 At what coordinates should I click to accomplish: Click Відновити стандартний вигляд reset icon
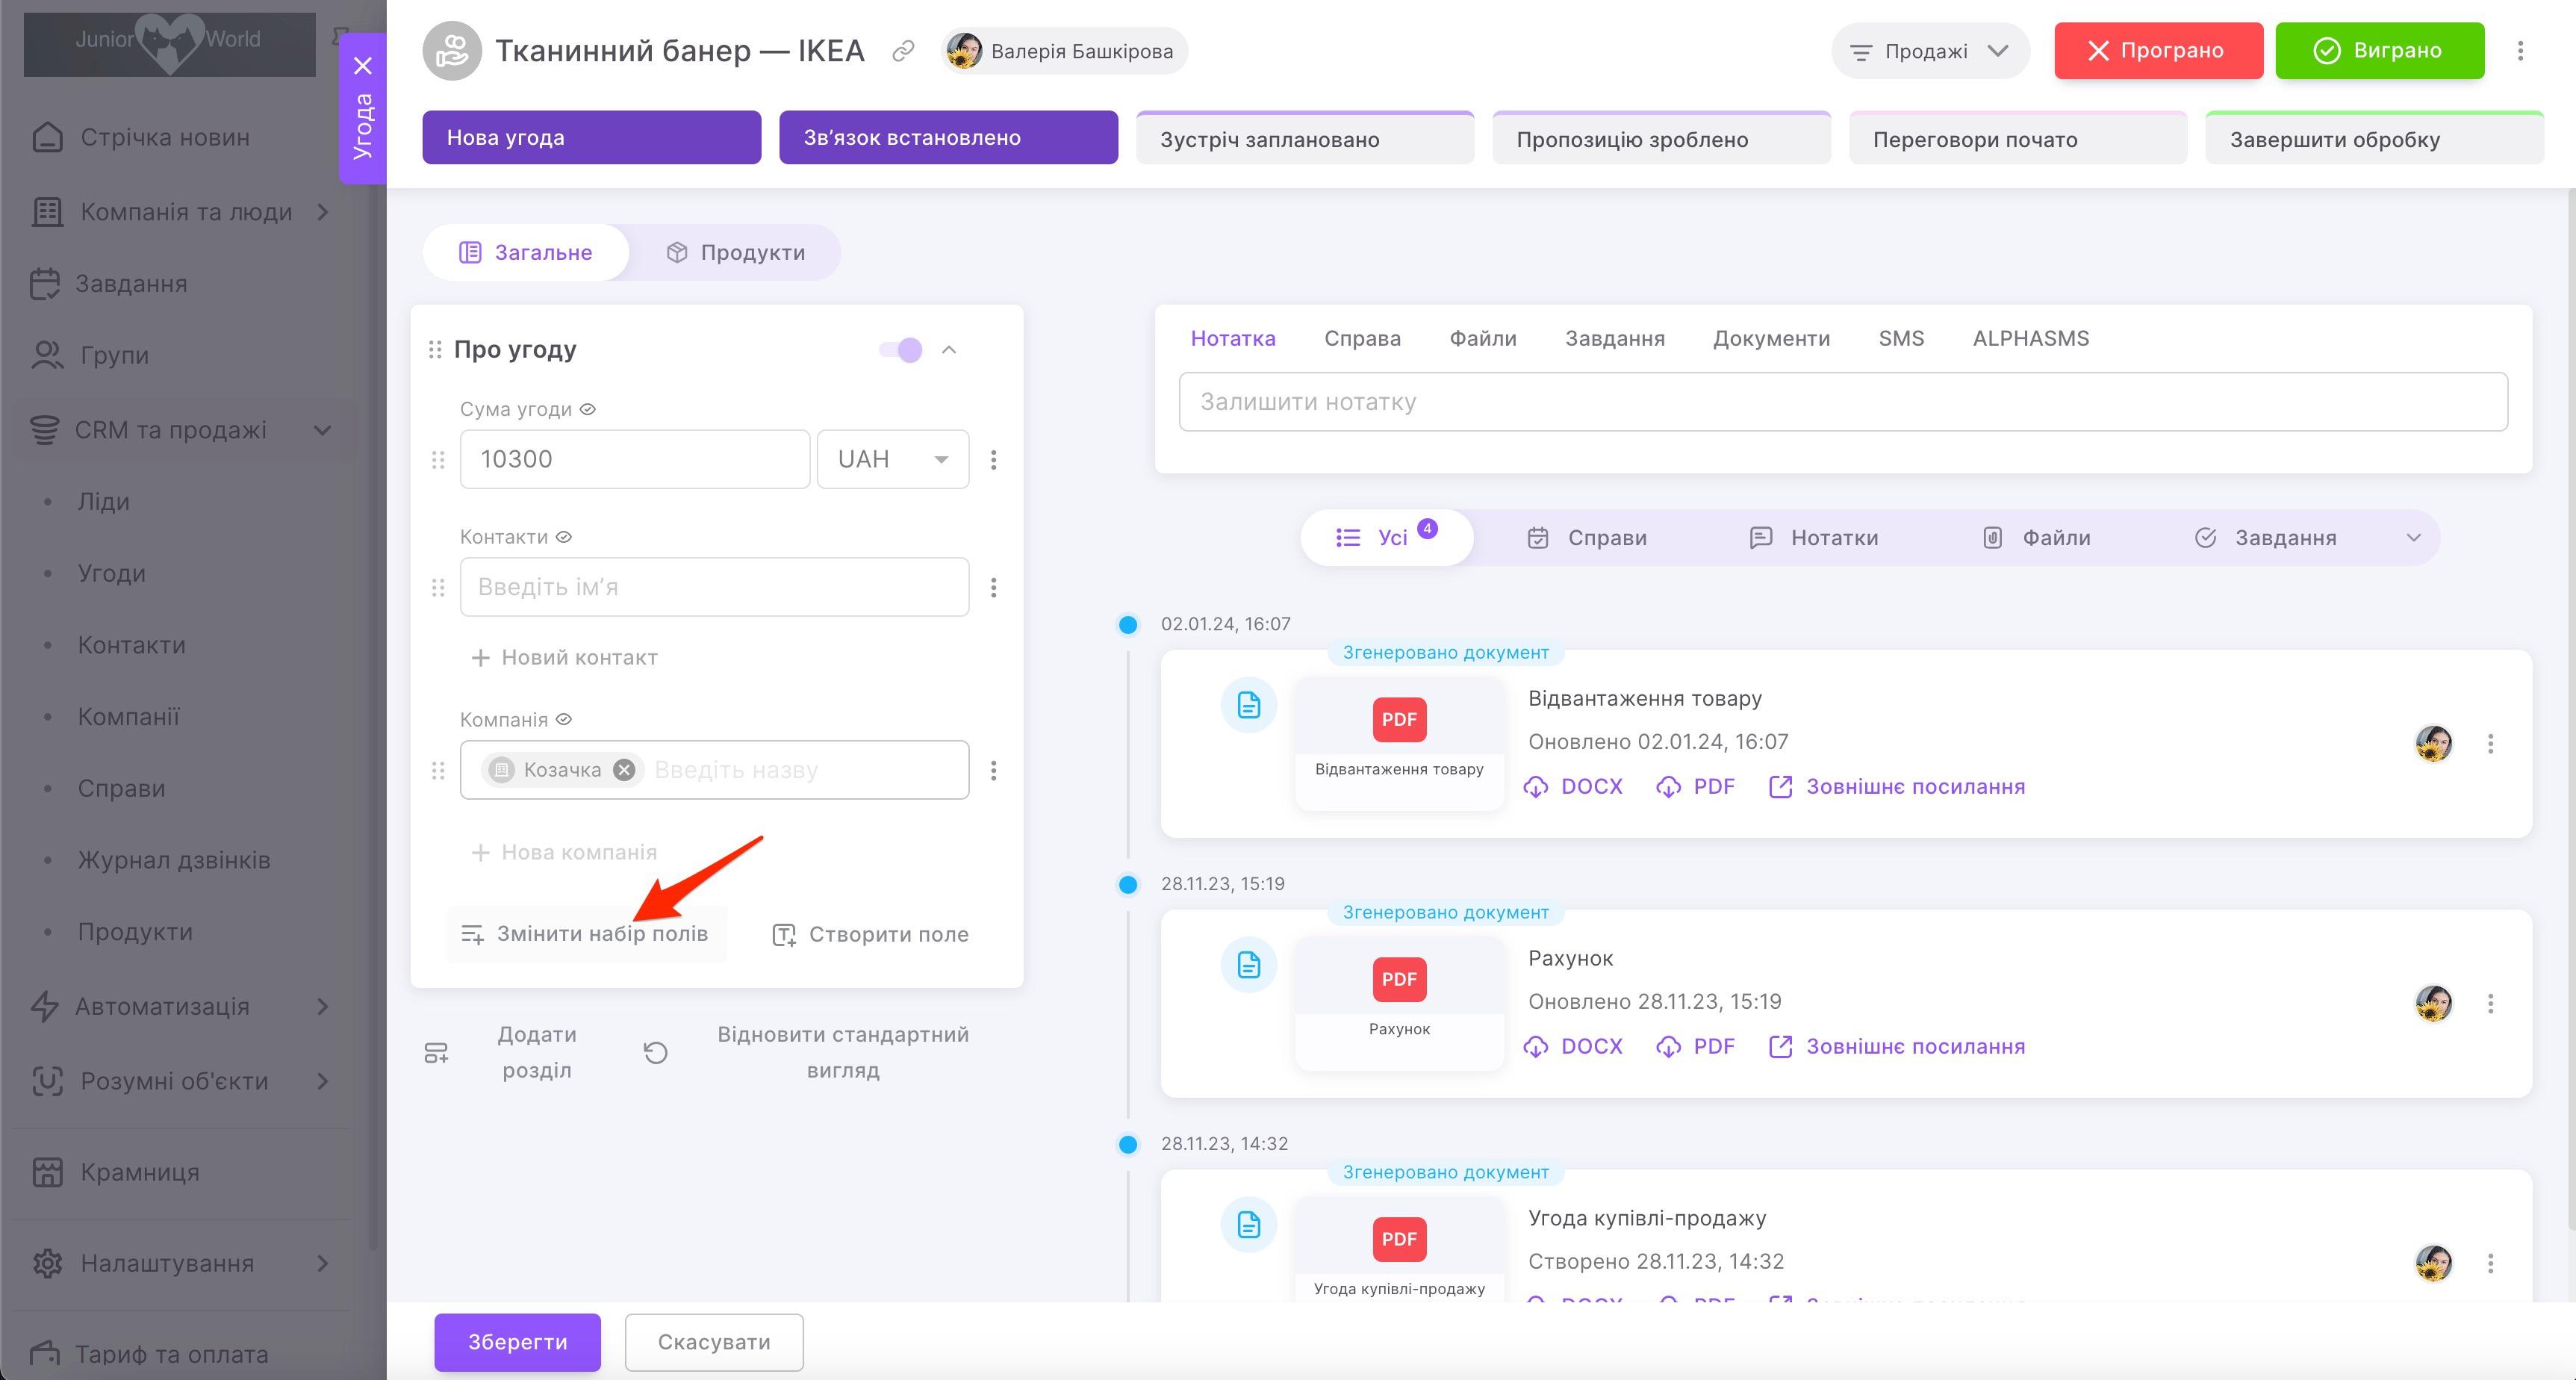(x=656, y=1053)
